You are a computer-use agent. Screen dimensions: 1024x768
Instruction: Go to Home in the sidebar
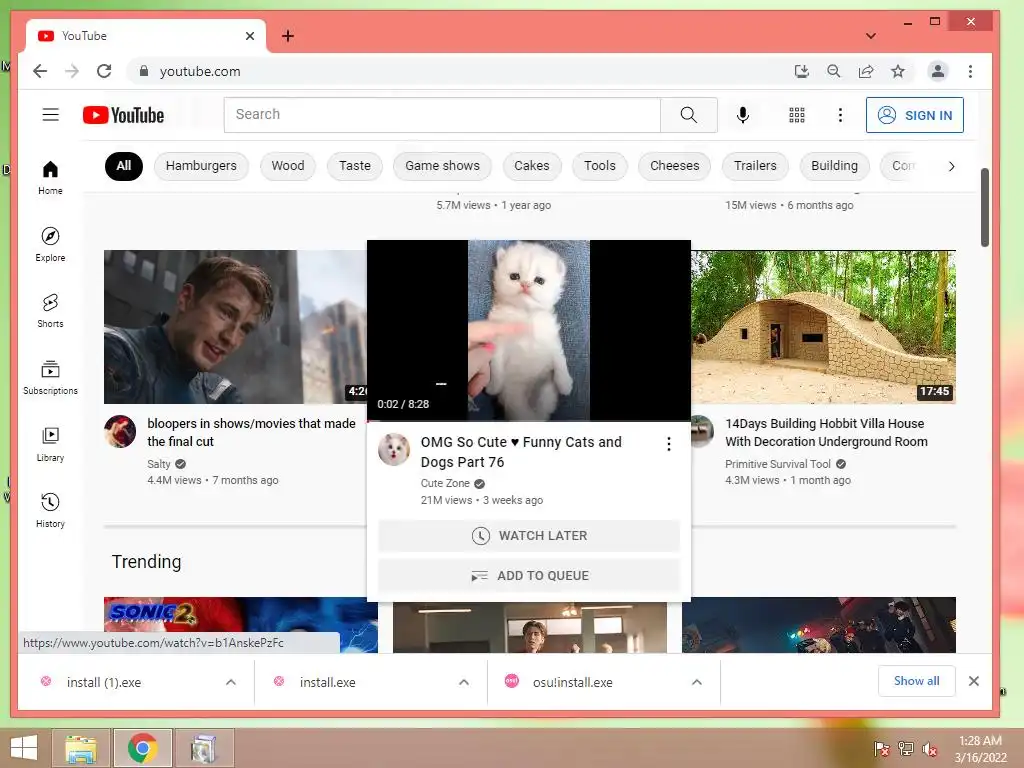[50, 178]
